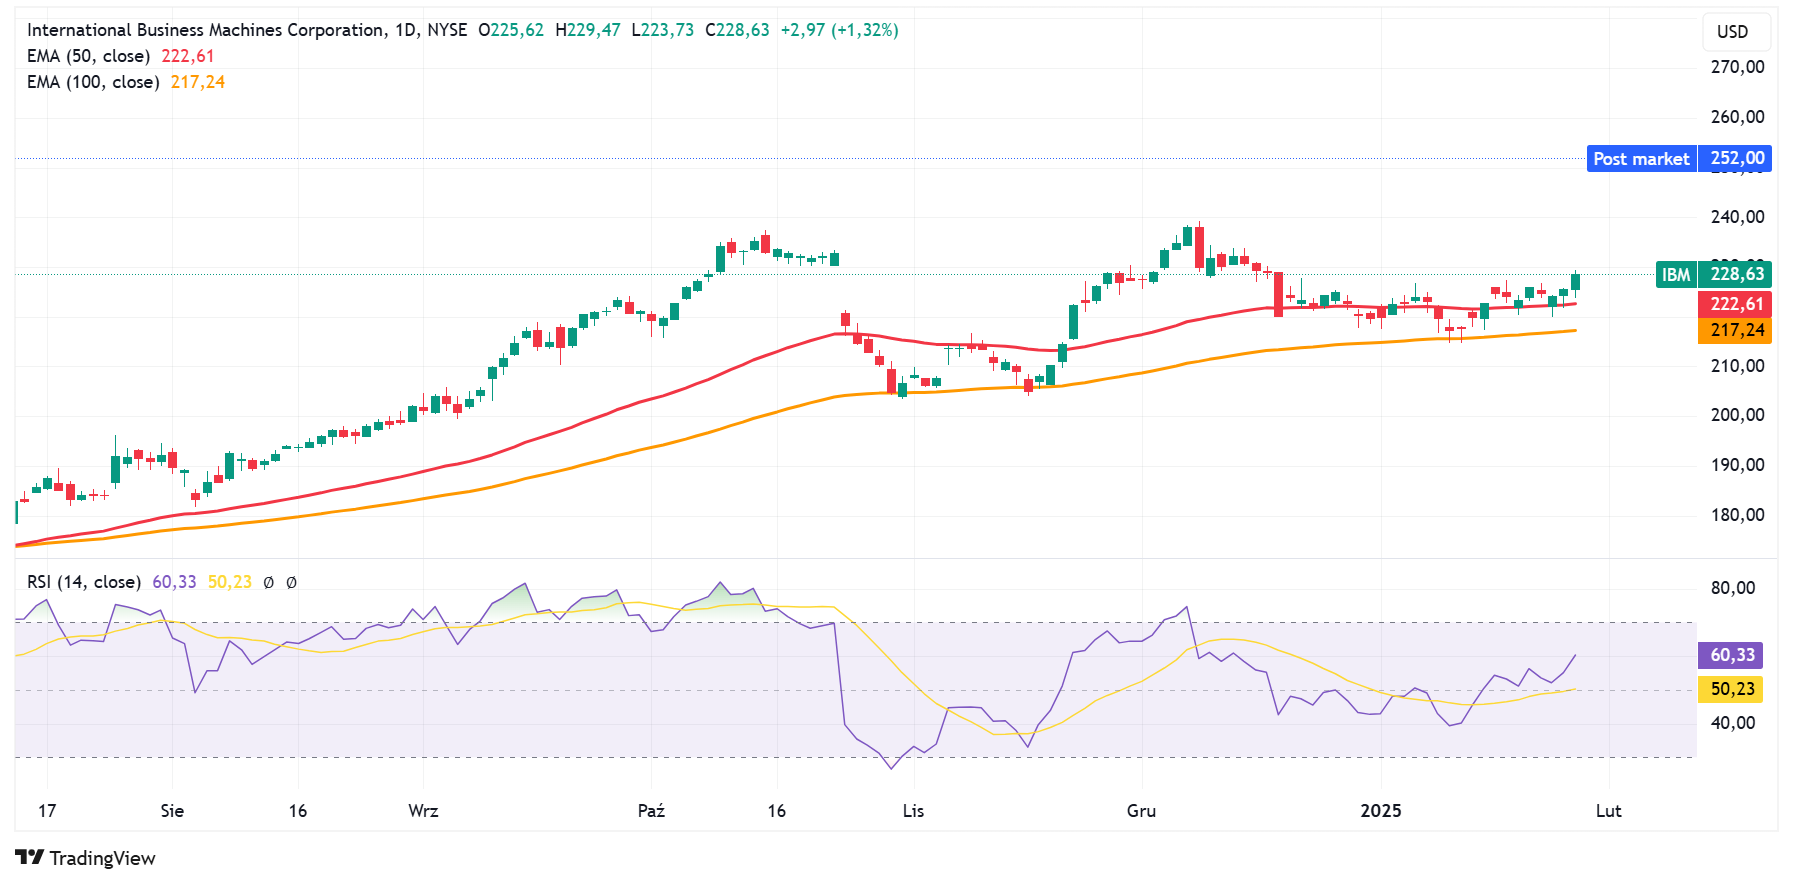Click the green IBM symbol tag

coord(1676,275)
